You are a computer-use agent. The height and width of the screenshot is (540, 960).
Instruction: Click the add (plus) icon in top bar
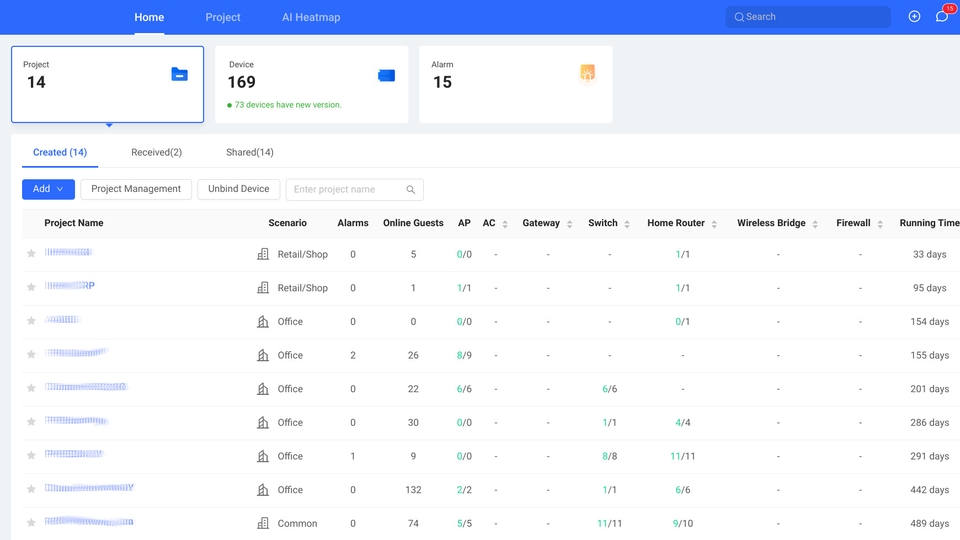pyautogui.click(x=914, y=17)
